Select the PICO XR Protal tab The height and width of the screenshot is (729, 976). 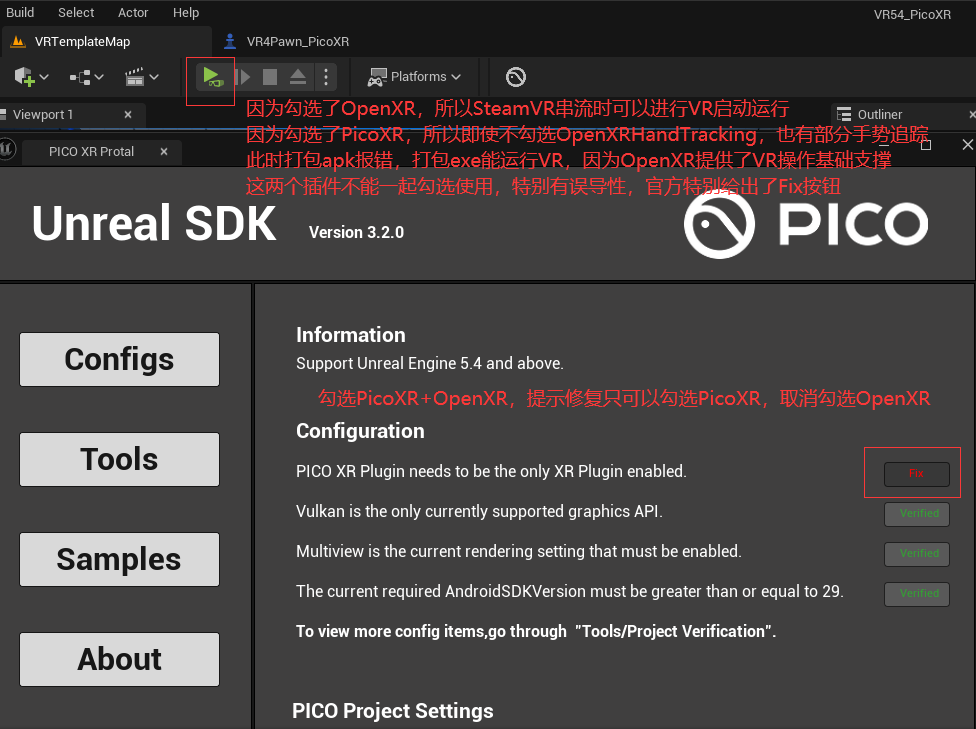click(92, 151)
